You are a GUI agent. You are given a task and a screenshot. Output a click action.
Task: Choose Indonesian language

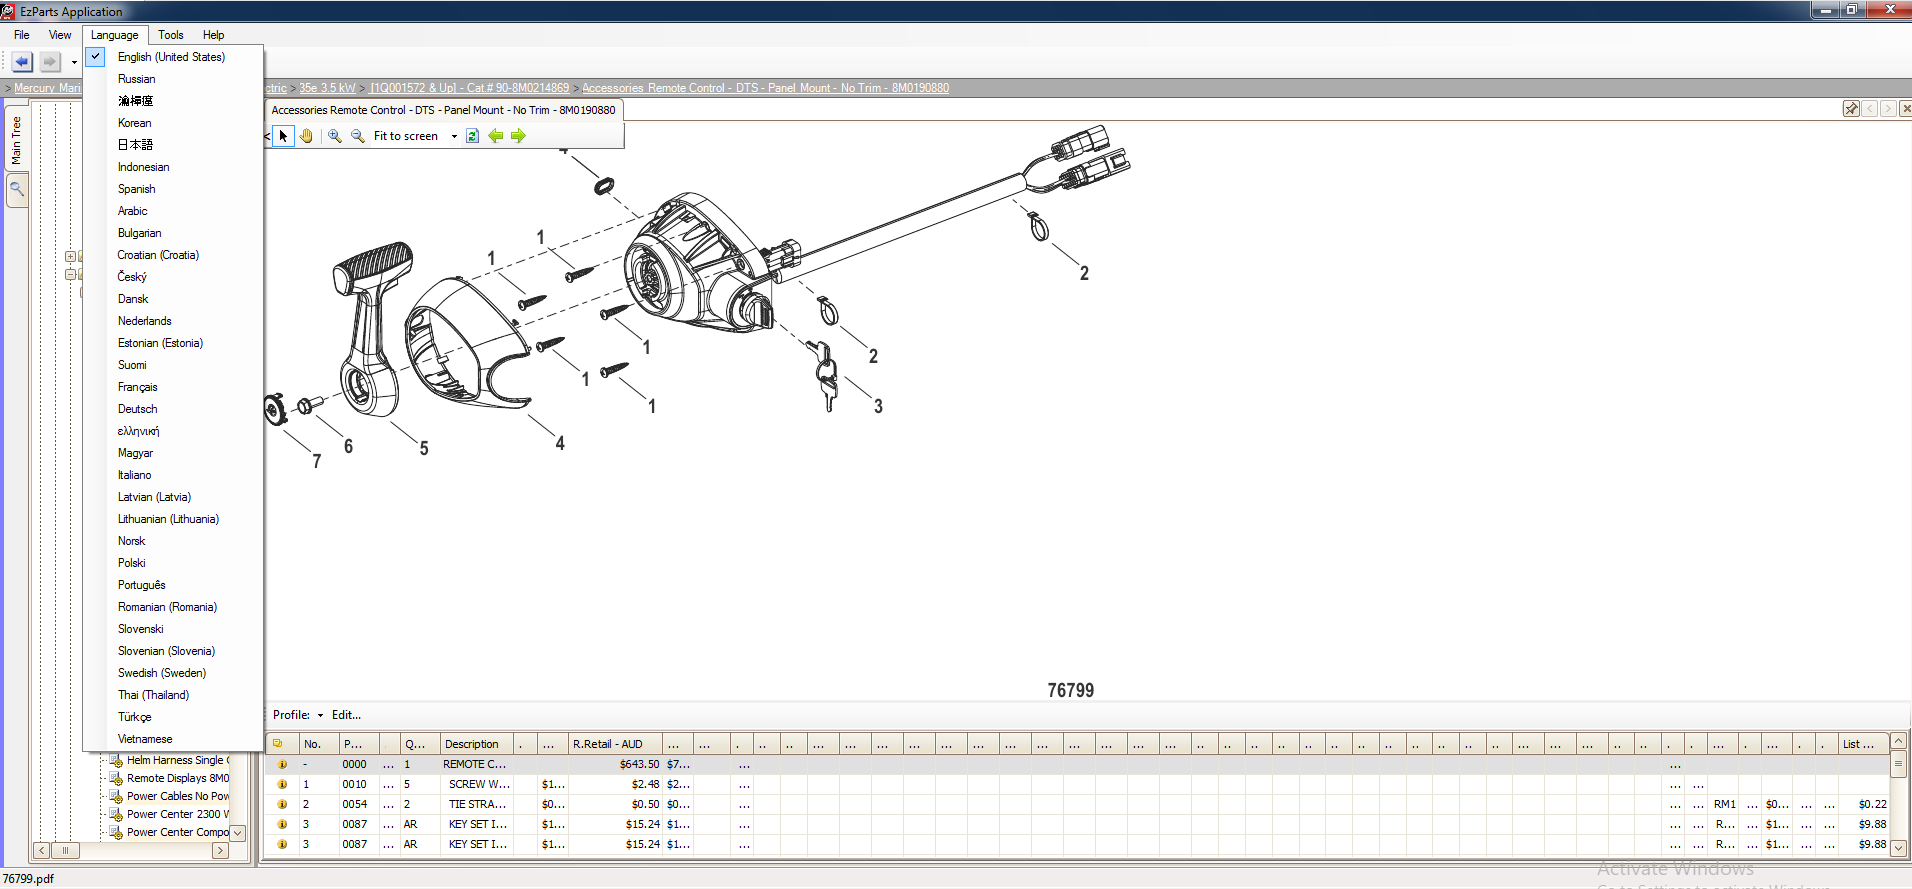click(x=143, y=167)
